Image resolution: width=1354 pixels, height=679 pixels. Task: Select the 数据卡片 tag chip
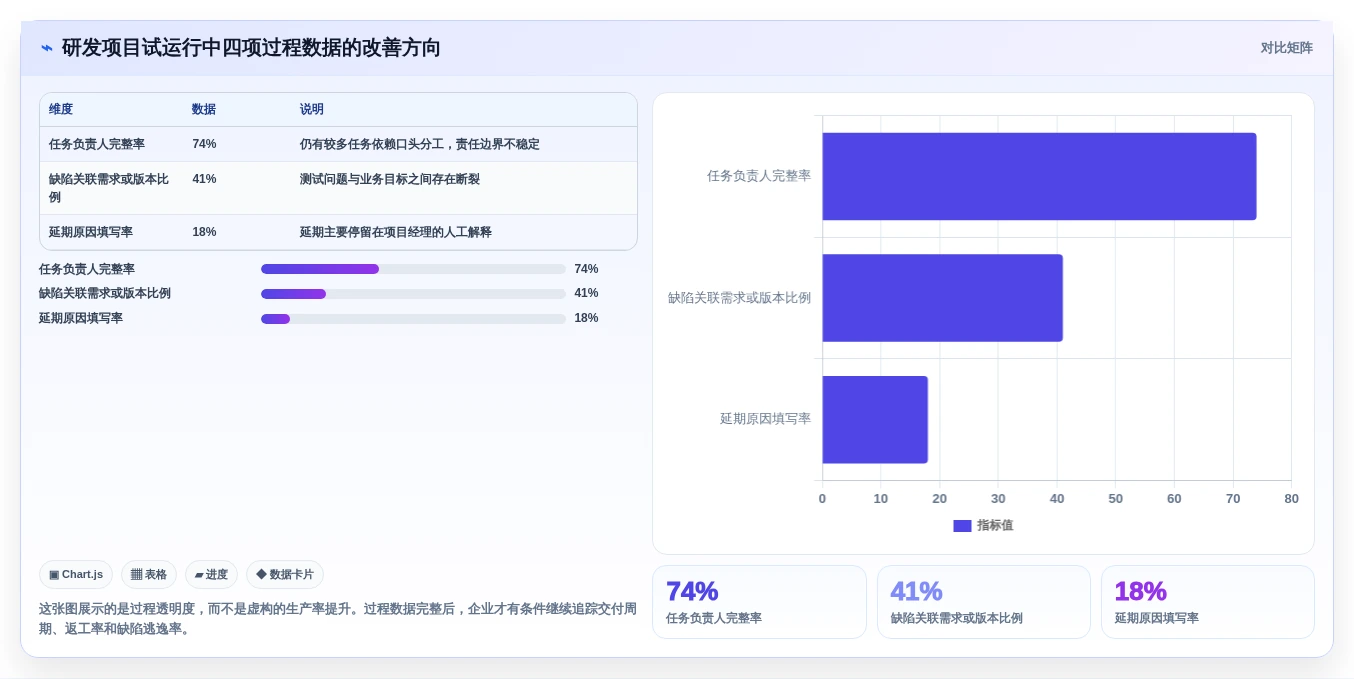coord(285,574)
